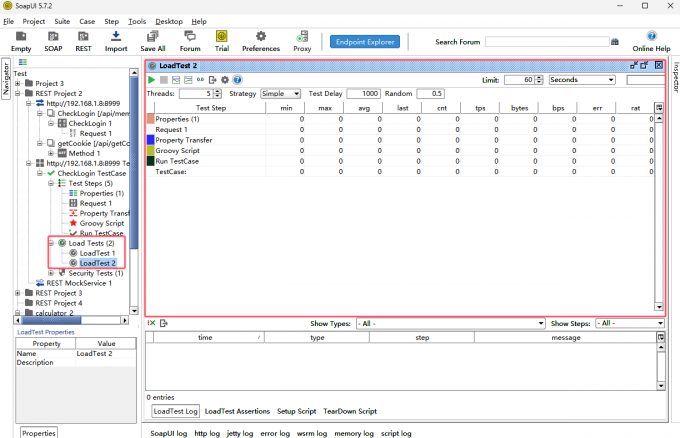Open the Project menu
The height and width of the screenshot is (438, 680).
[x=34, y=21]
